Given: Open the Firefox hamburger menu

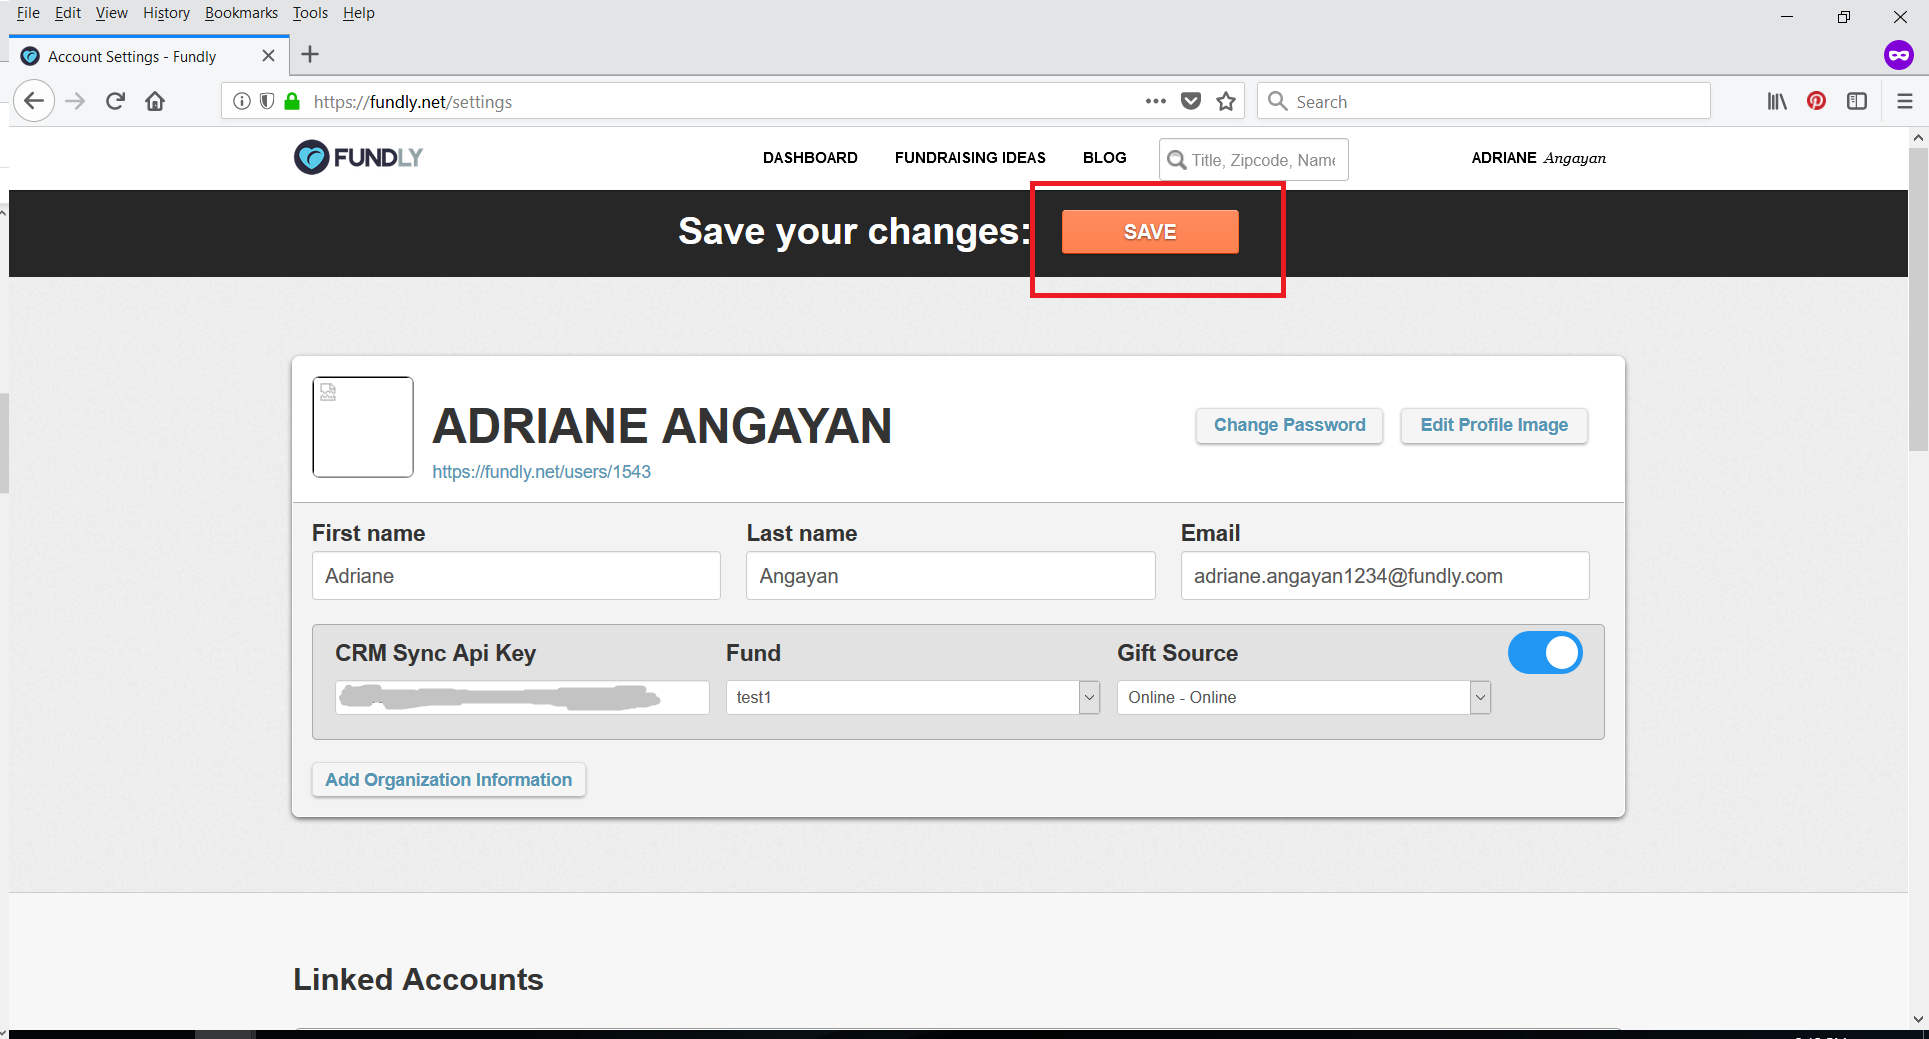Looking at the screenshot, I should pyautogui.click(x=1905, y=101).
